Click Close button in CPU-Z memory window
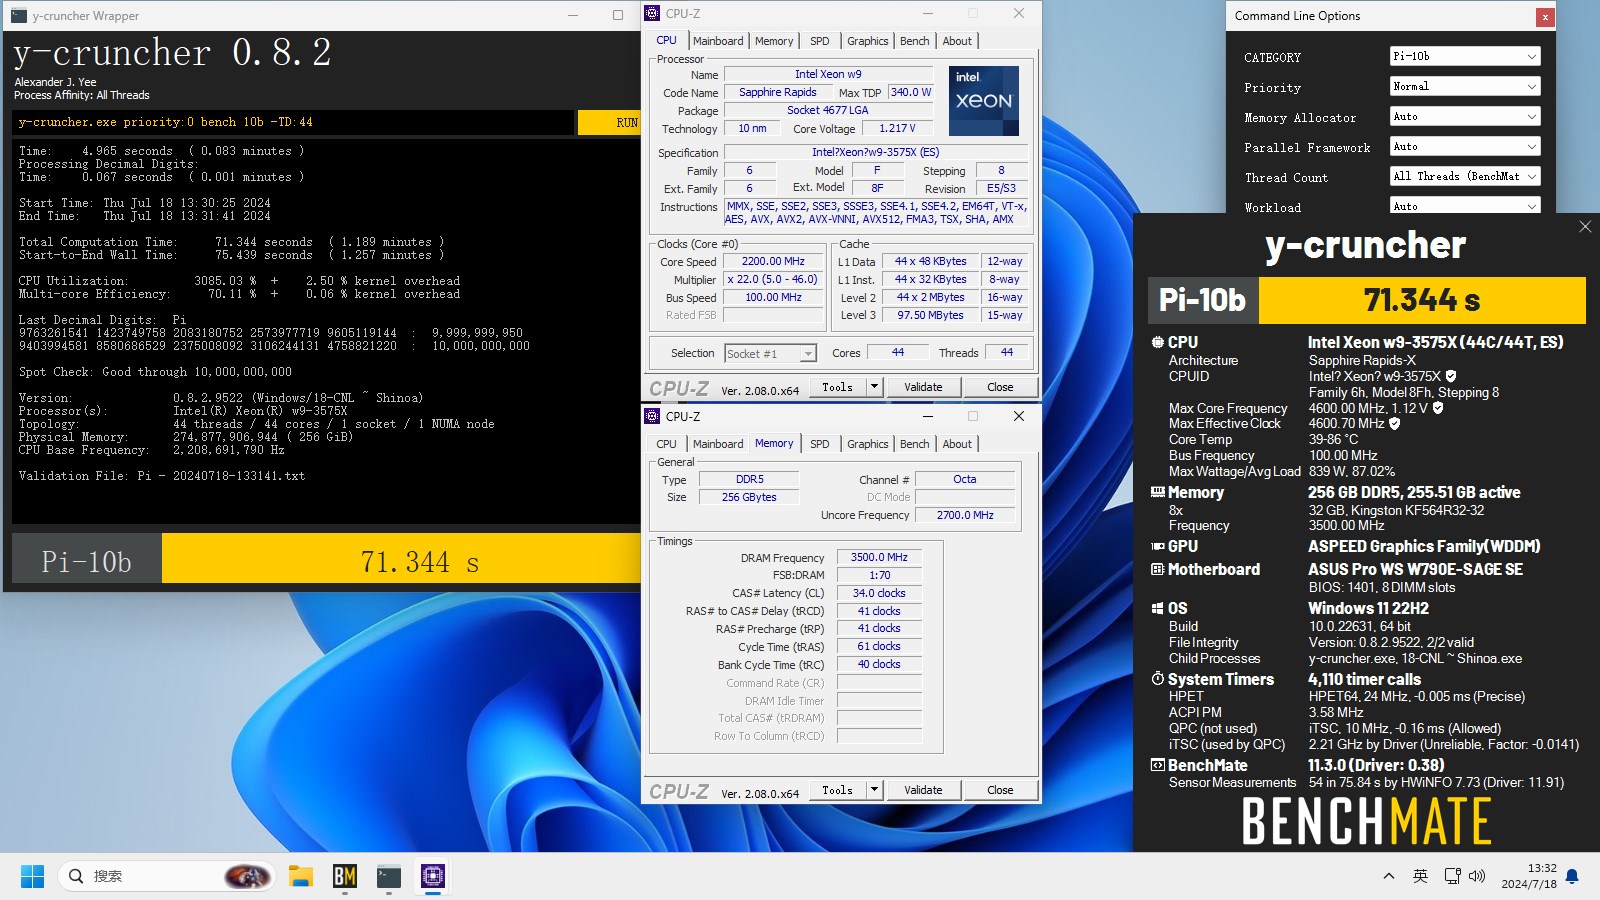This screenshot has height=900, width=1600. coord(1000,790)
